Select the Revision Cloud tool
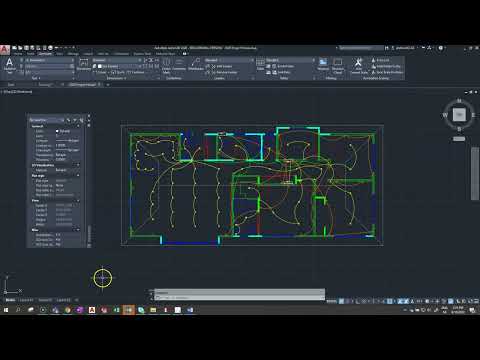Screen dimensions: 480x360 pos(338,66)
